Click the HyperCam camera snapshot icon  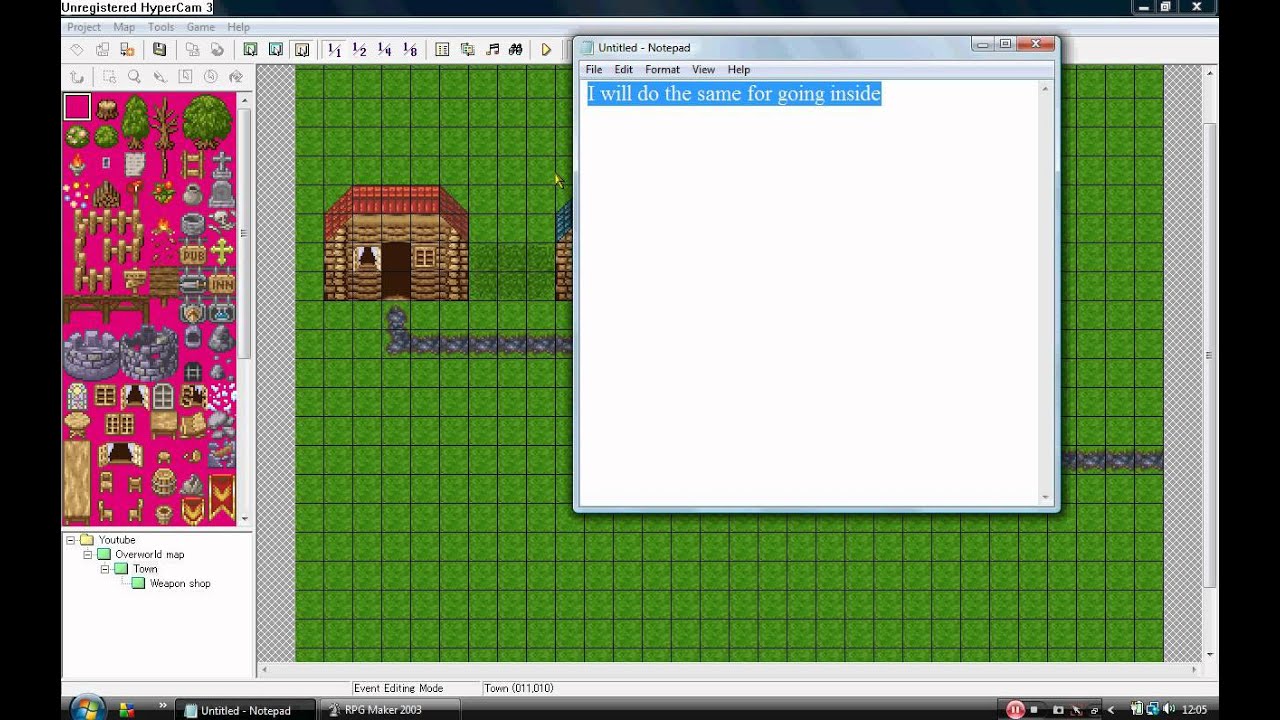coord(1058,710)
